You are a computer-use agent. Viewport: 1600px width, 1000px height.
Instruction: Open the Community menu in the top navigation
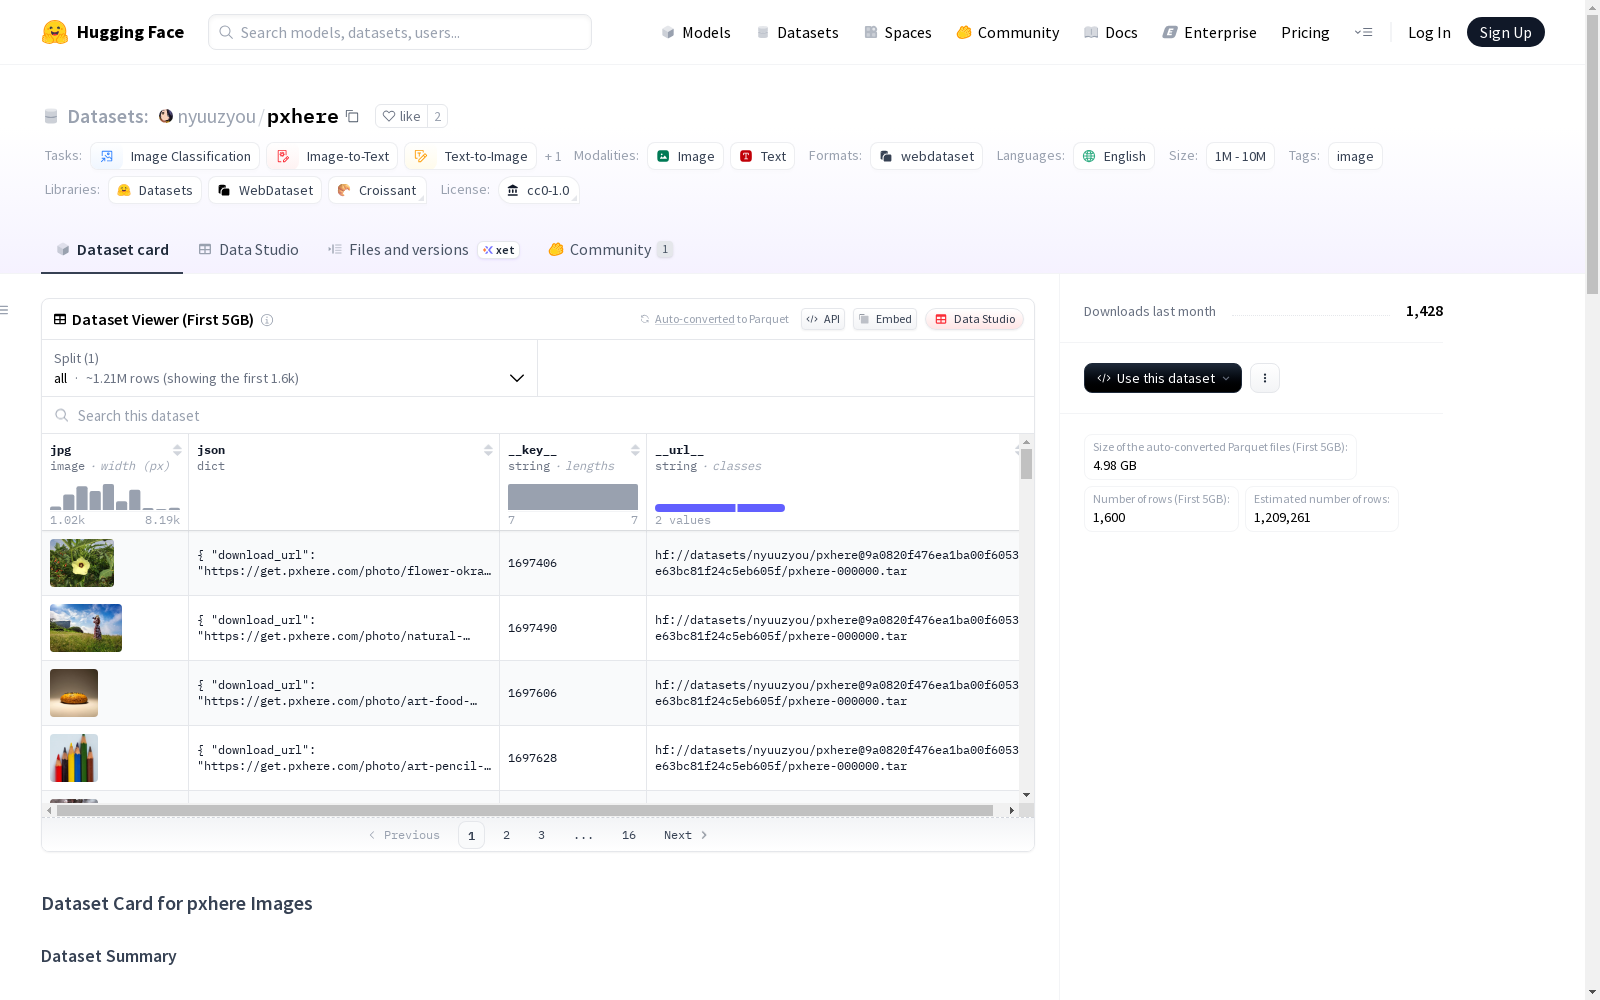pyautogui.click(x=1007, y=32)
